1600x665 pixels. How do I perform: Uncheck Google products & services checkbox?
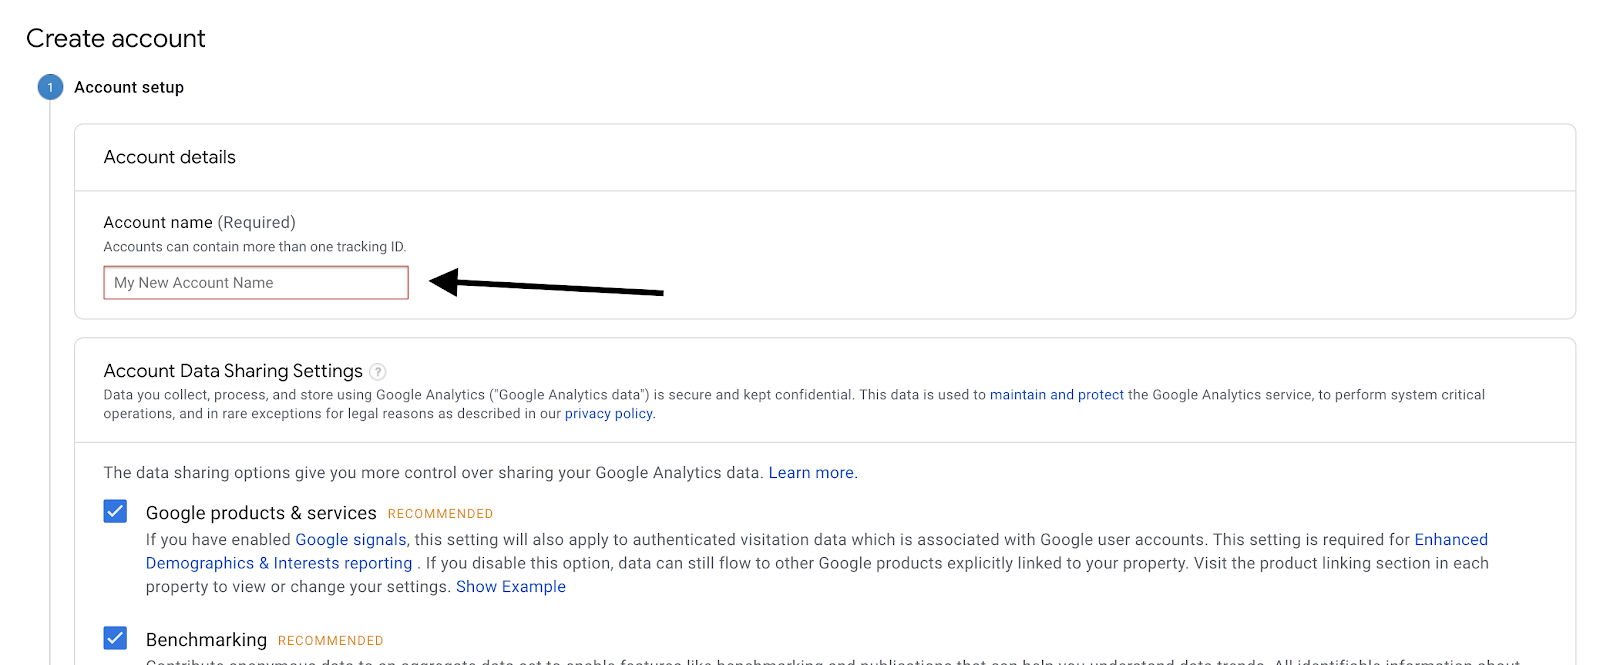[115, 512]
